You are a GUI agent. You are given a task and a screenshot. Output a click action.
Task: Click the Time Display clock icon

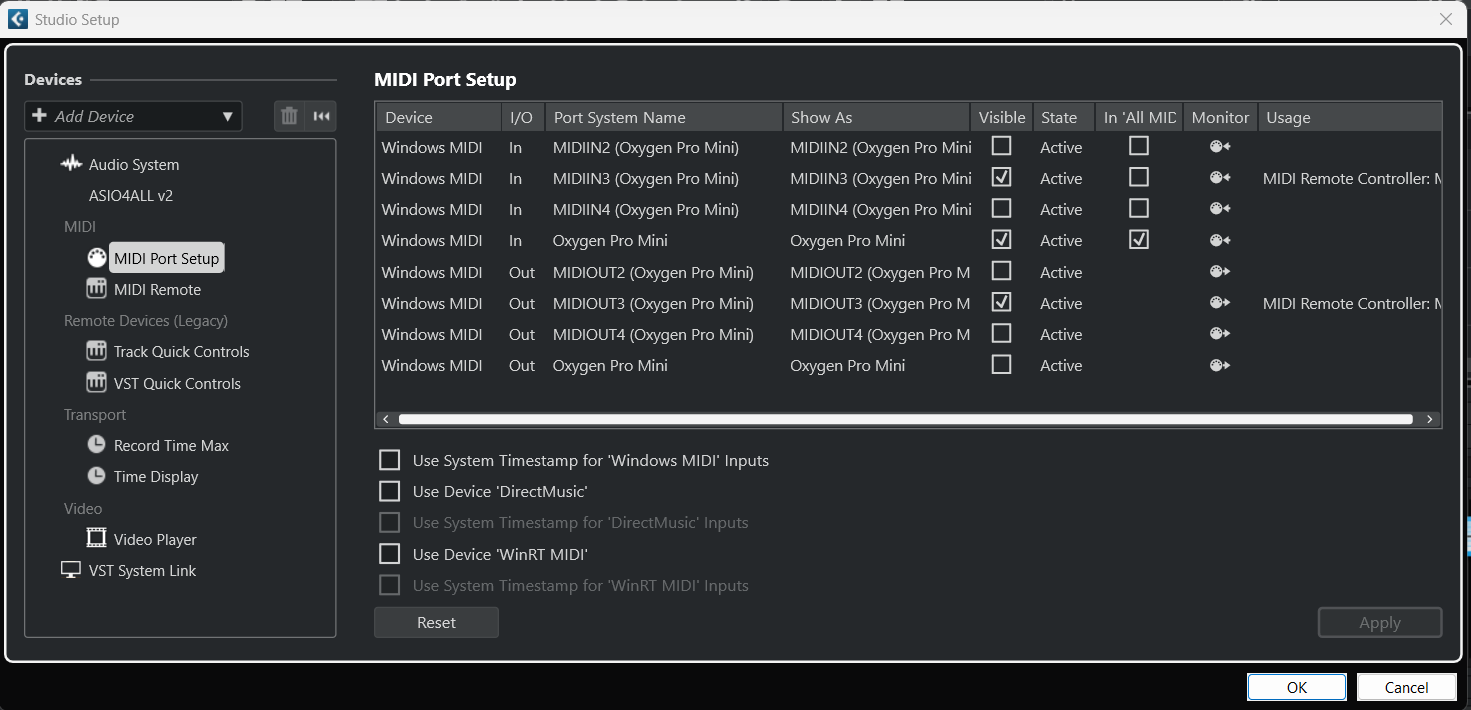coord(96,476)
